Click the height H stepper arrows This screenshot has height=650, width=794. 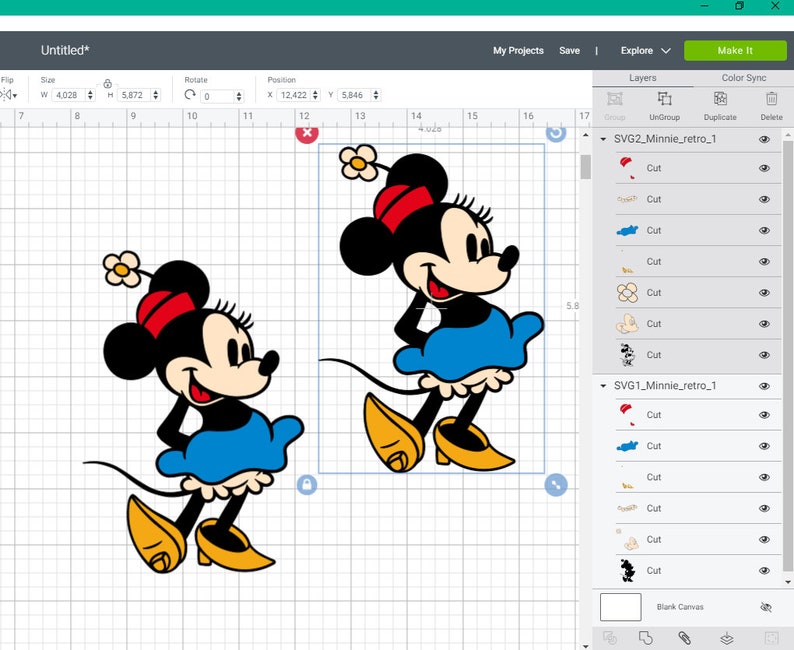pos(155,95)
